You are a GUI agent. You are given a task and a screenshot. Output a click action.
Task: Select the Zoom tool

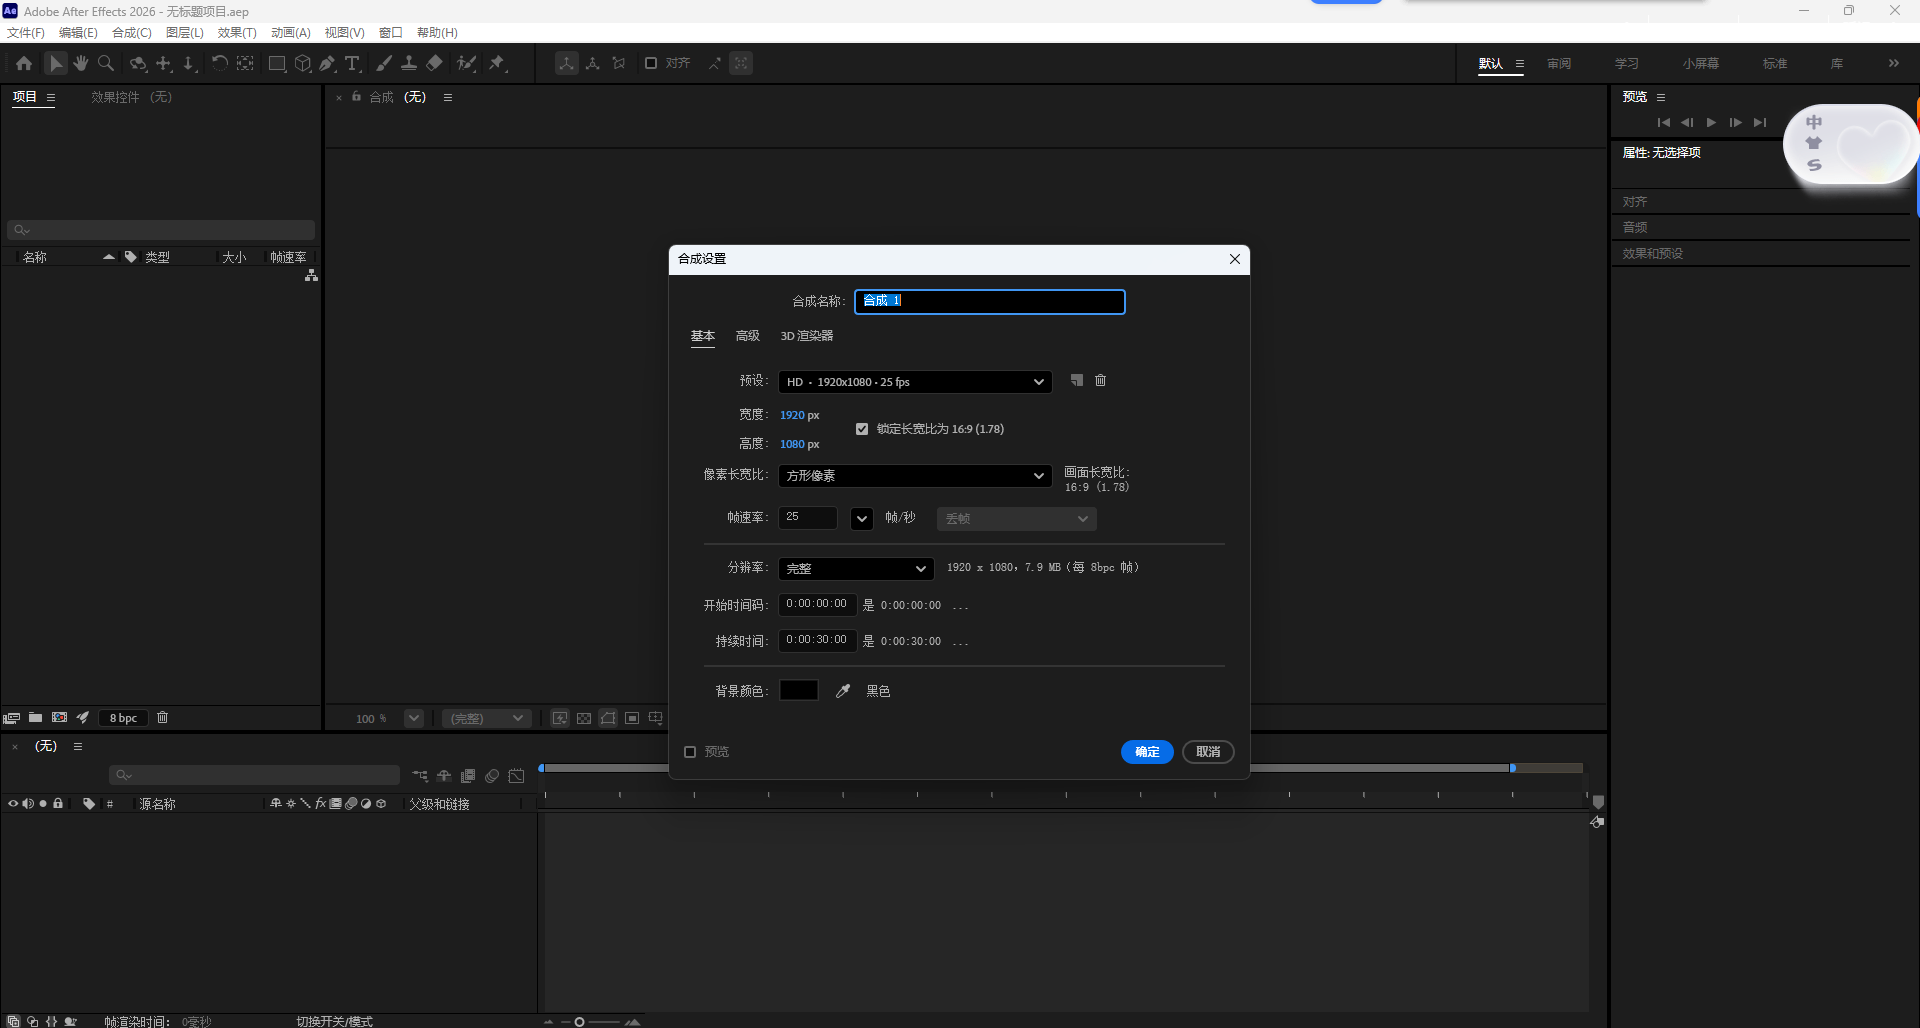(105, 62)
